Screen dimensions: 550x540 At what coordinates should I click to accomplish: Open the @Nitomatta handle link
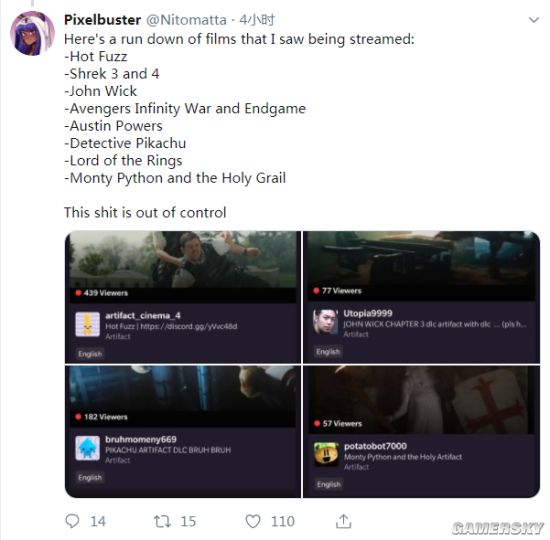[186, 20]
